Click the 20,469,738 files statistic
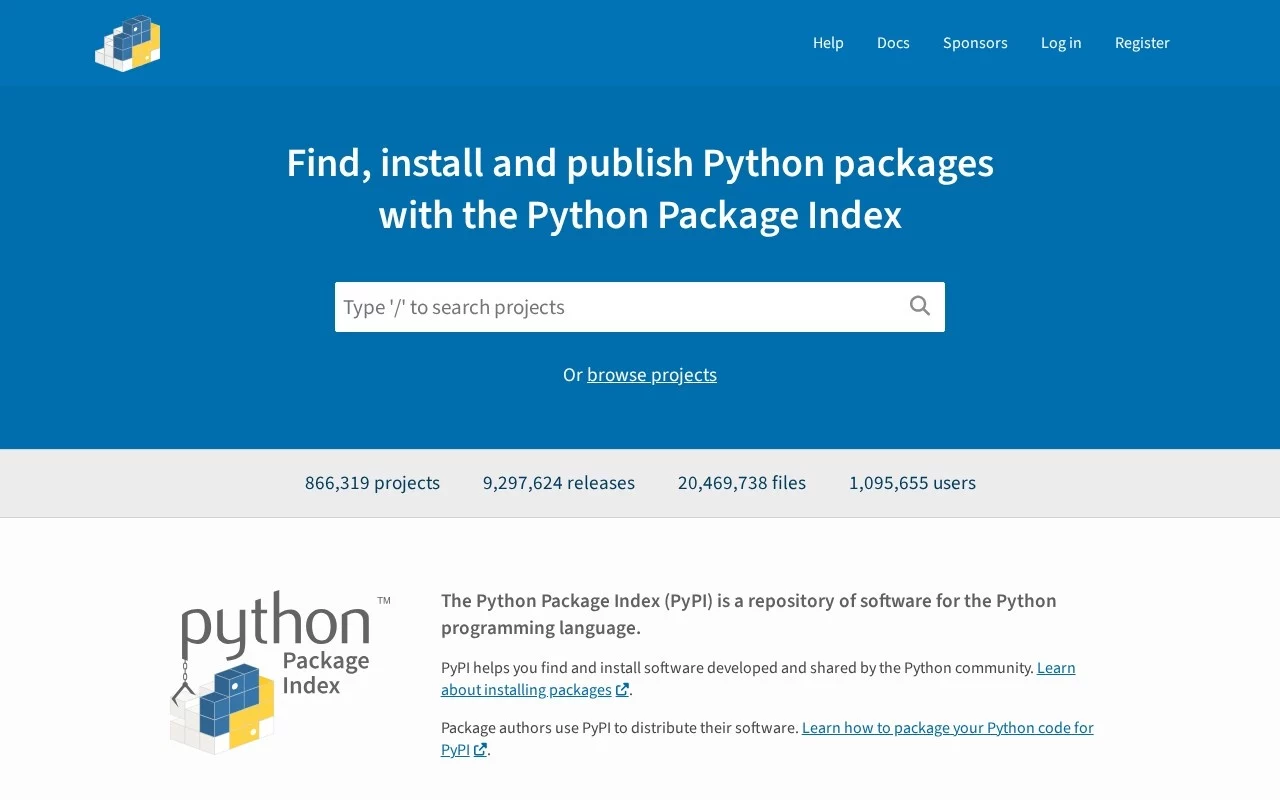 [742, 483]
